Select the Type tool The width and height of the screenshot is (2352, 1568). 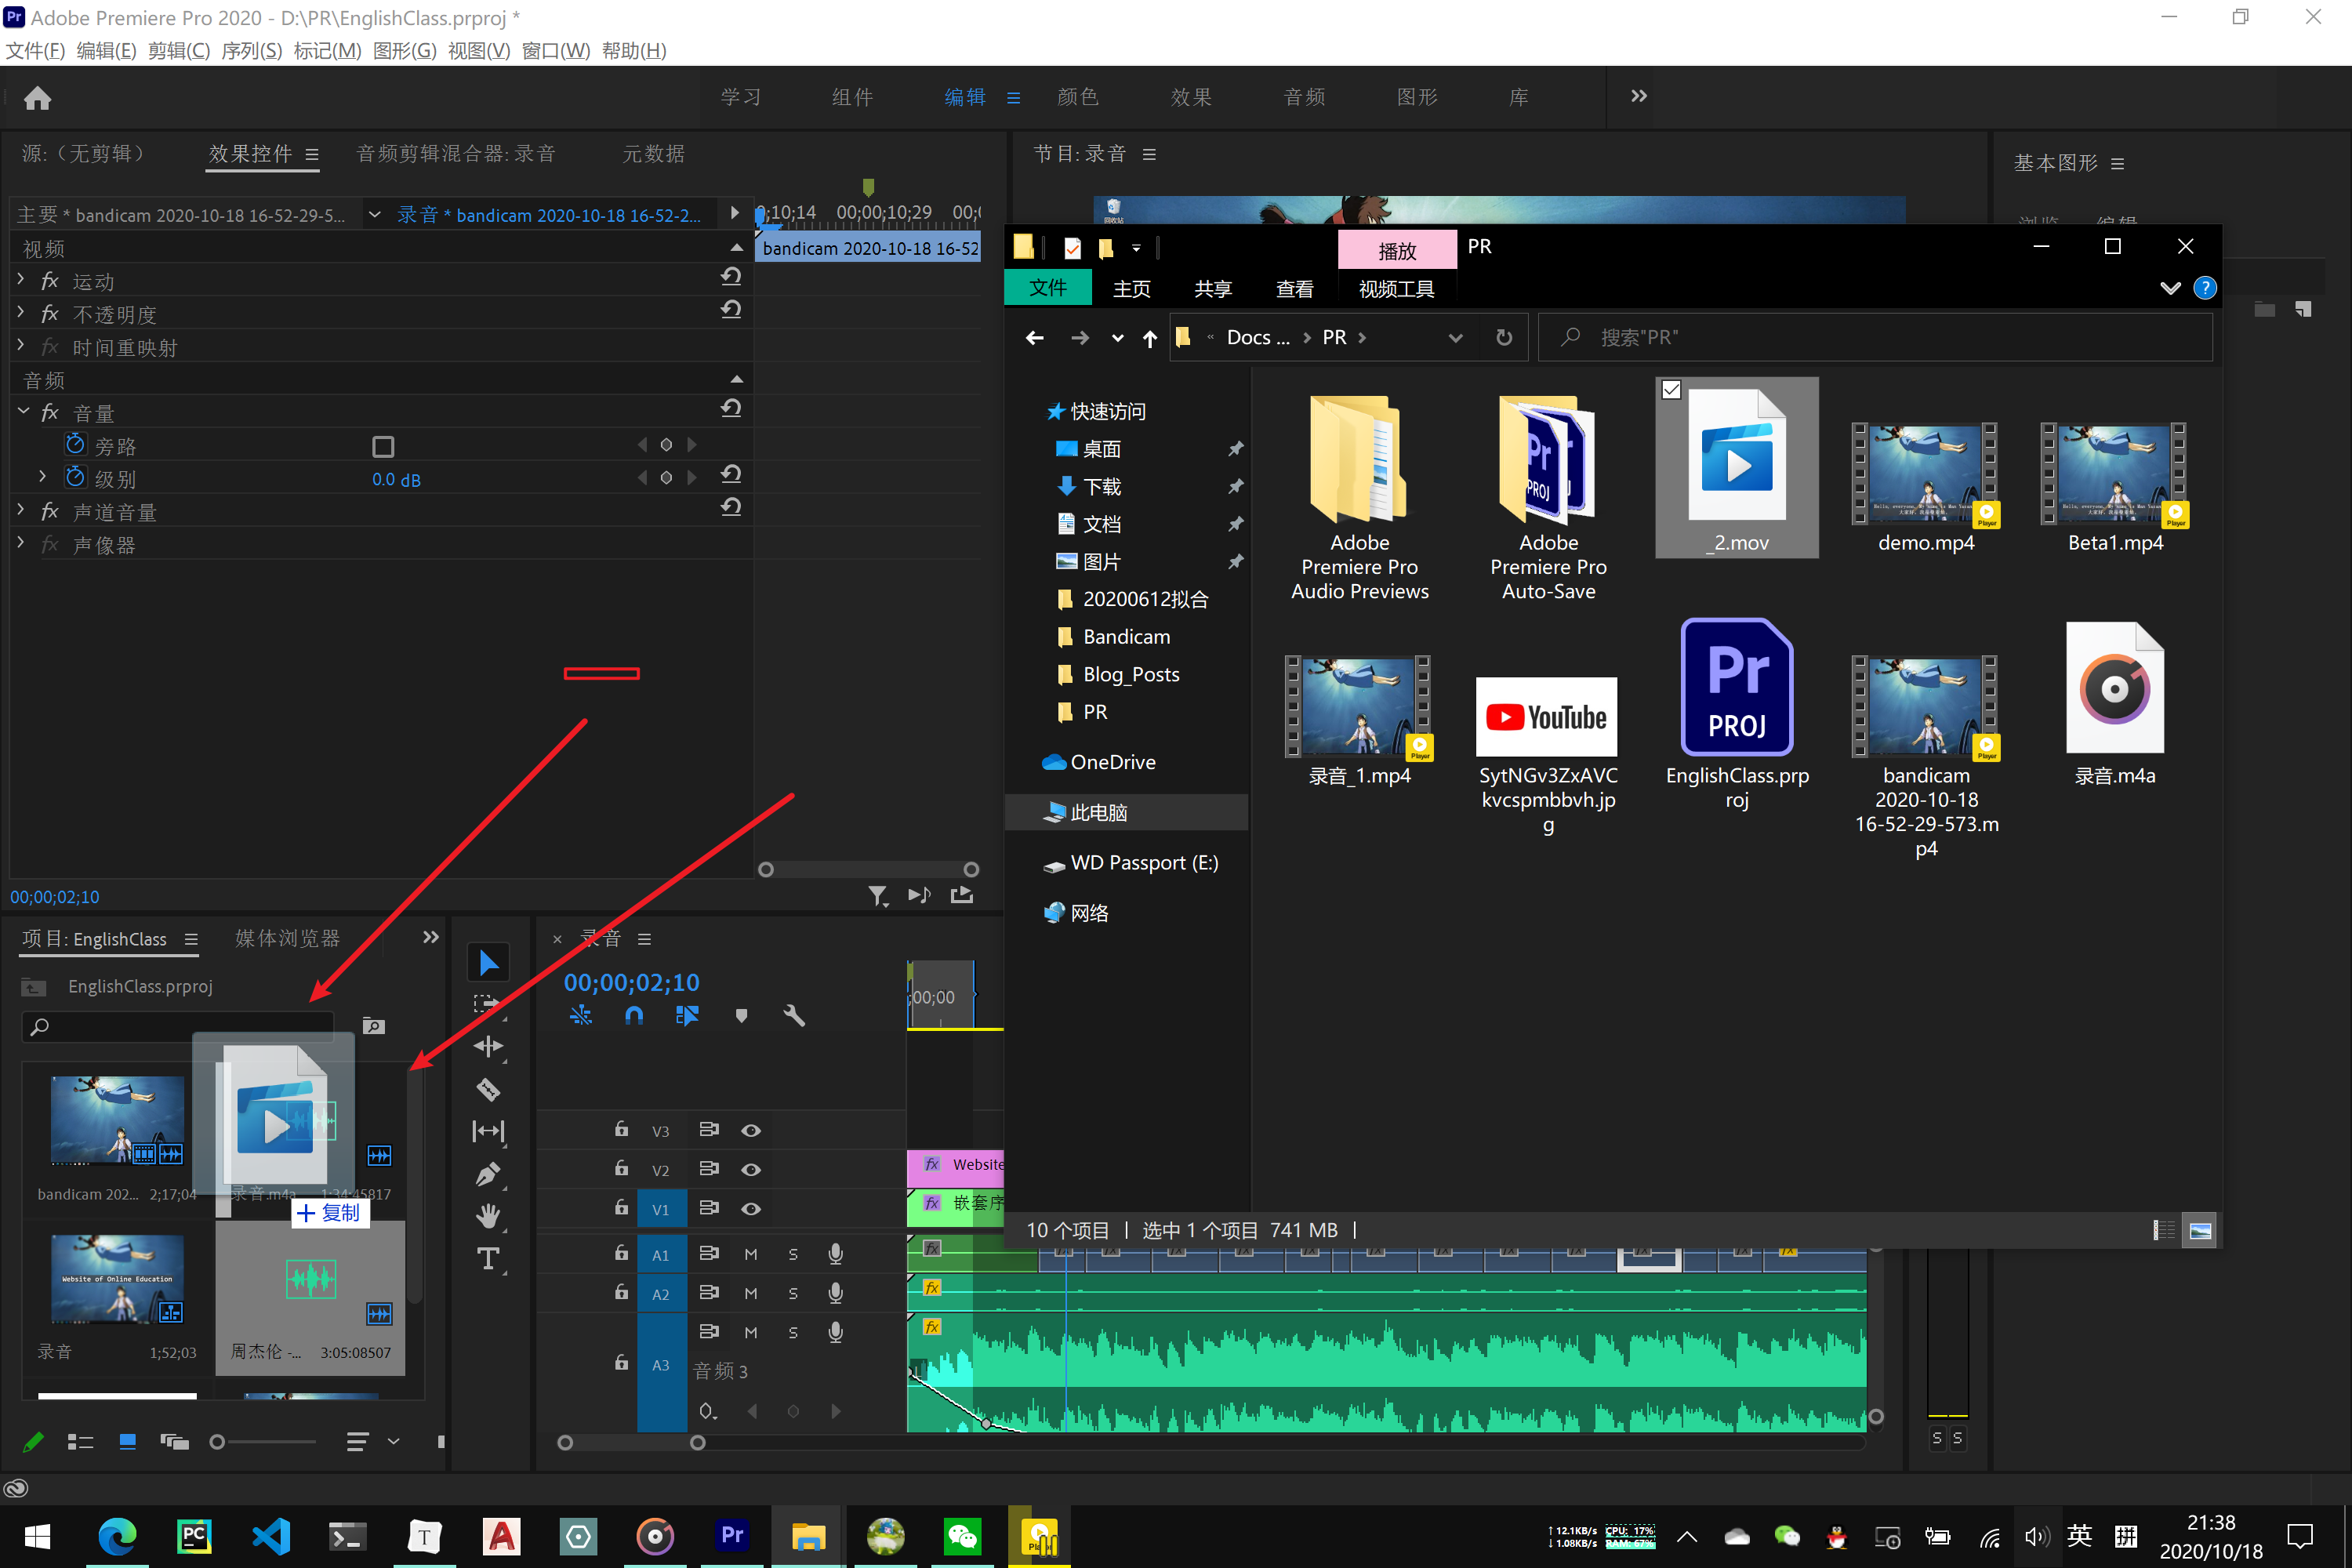pyautogui.click(x=488, y=1258)
